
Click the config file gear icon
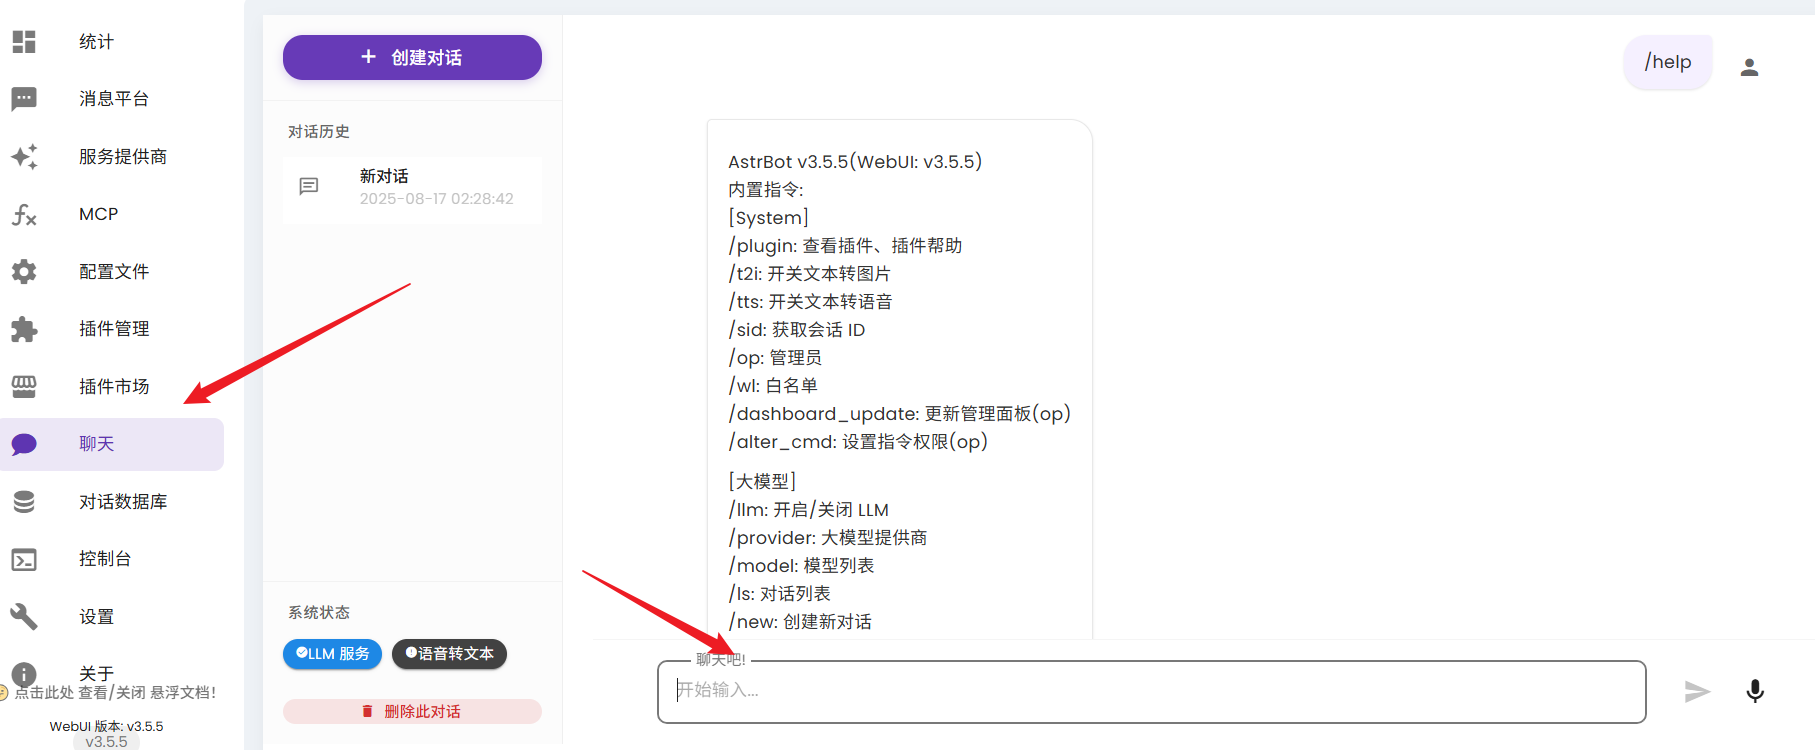(x=24, y=272)
